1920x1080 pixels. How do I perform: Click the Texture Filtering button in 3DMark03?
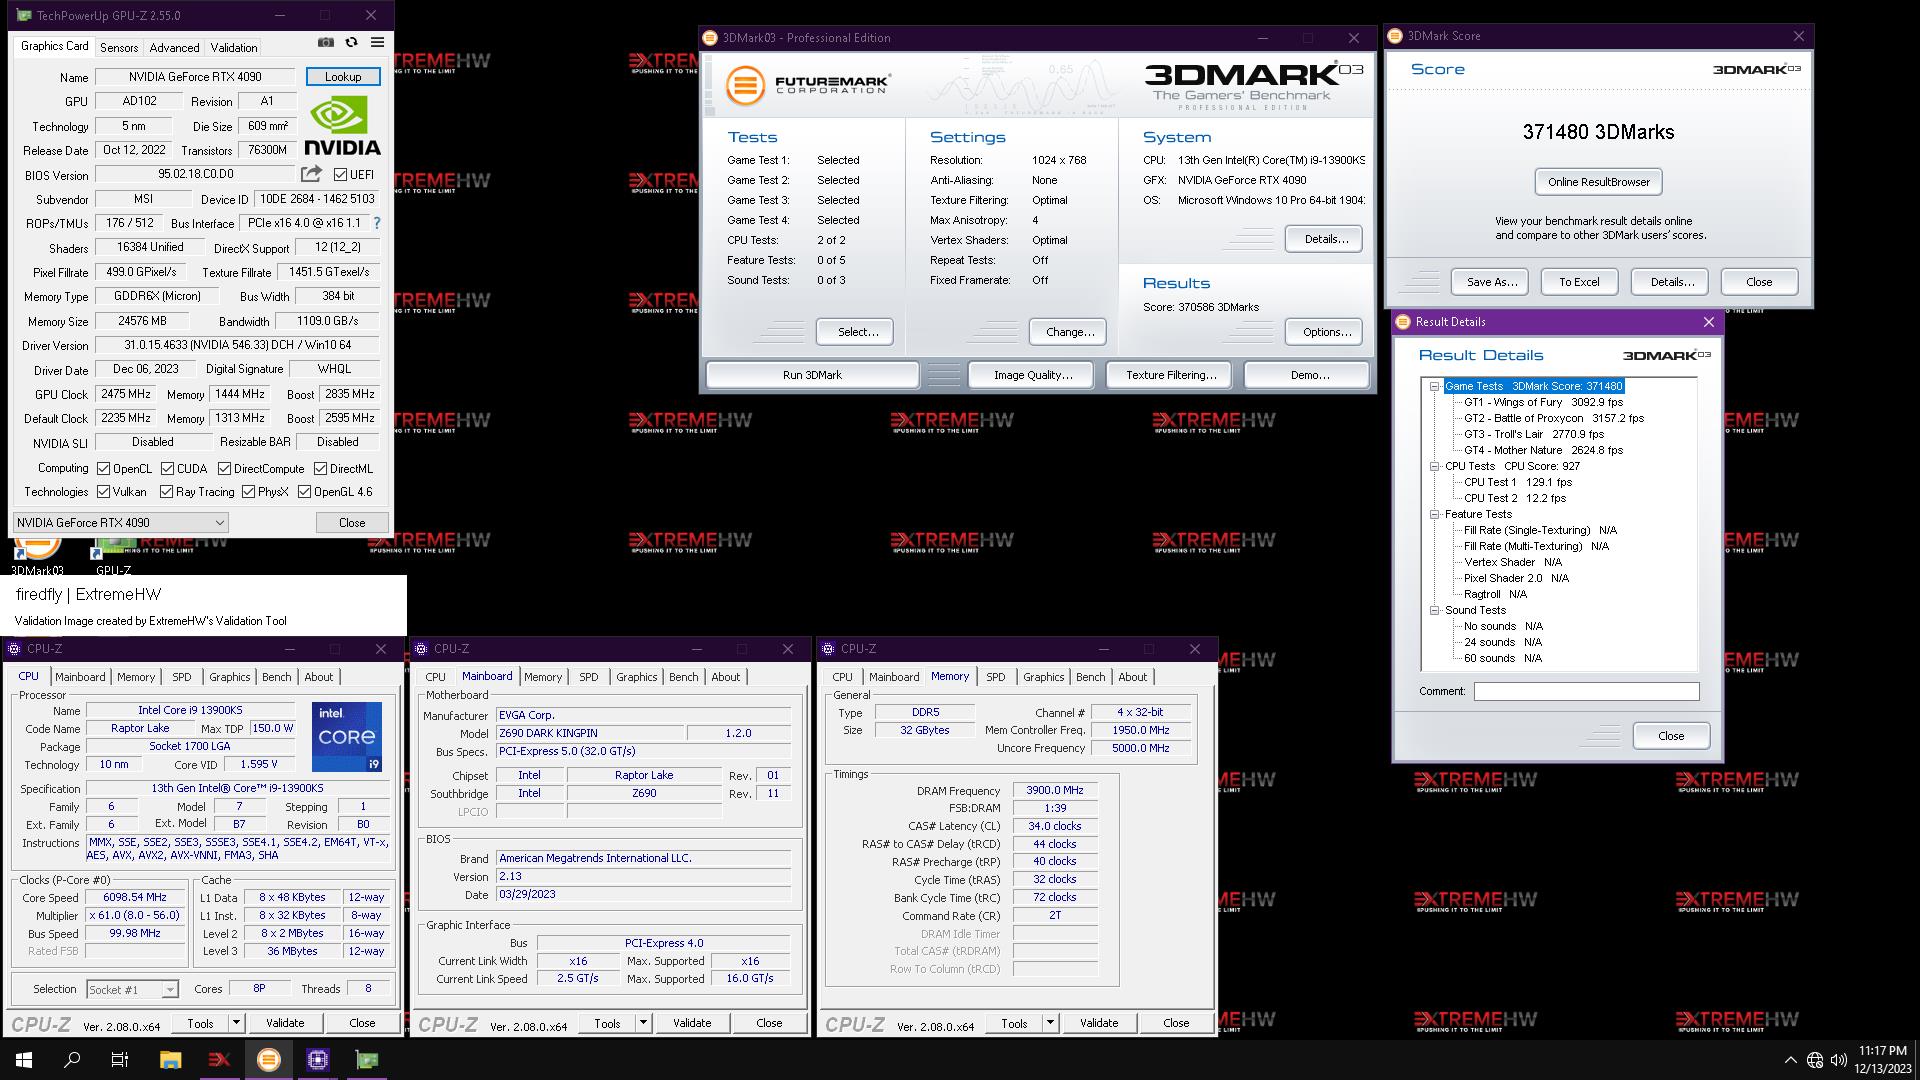point(1171,375)
